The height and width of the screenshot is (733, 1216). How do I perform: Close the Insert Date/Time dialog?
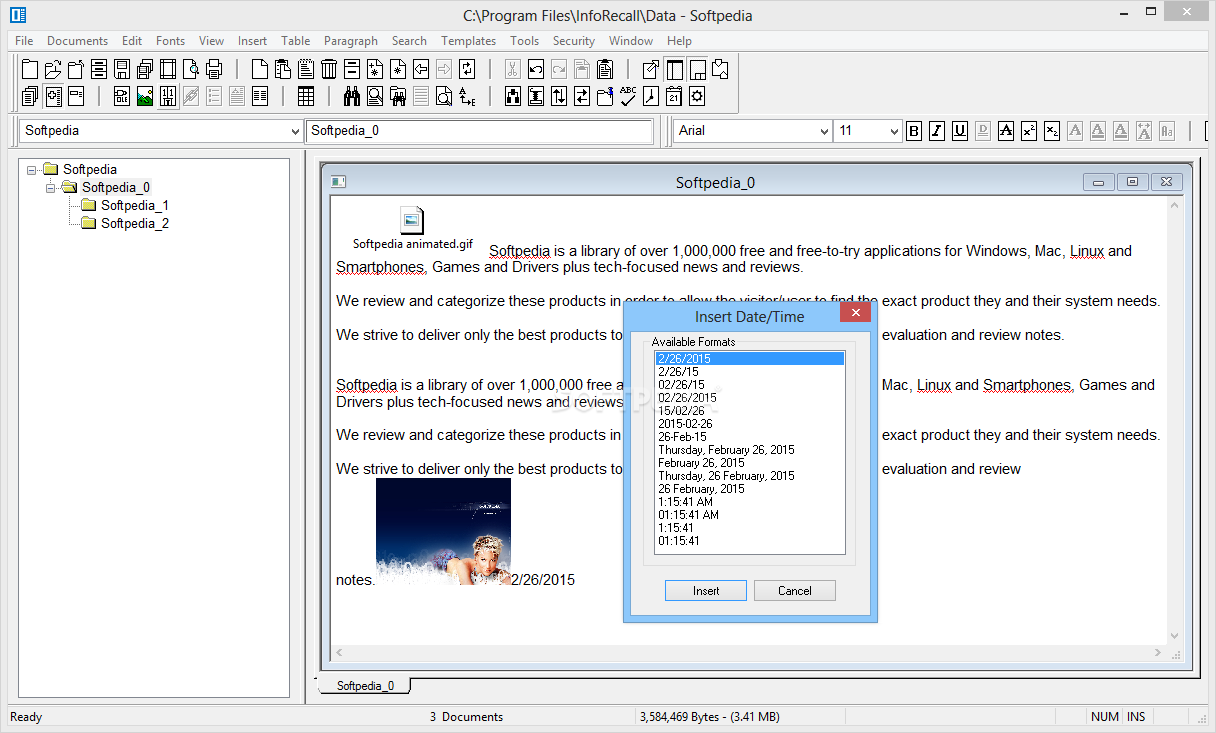(x=855, y=313)
